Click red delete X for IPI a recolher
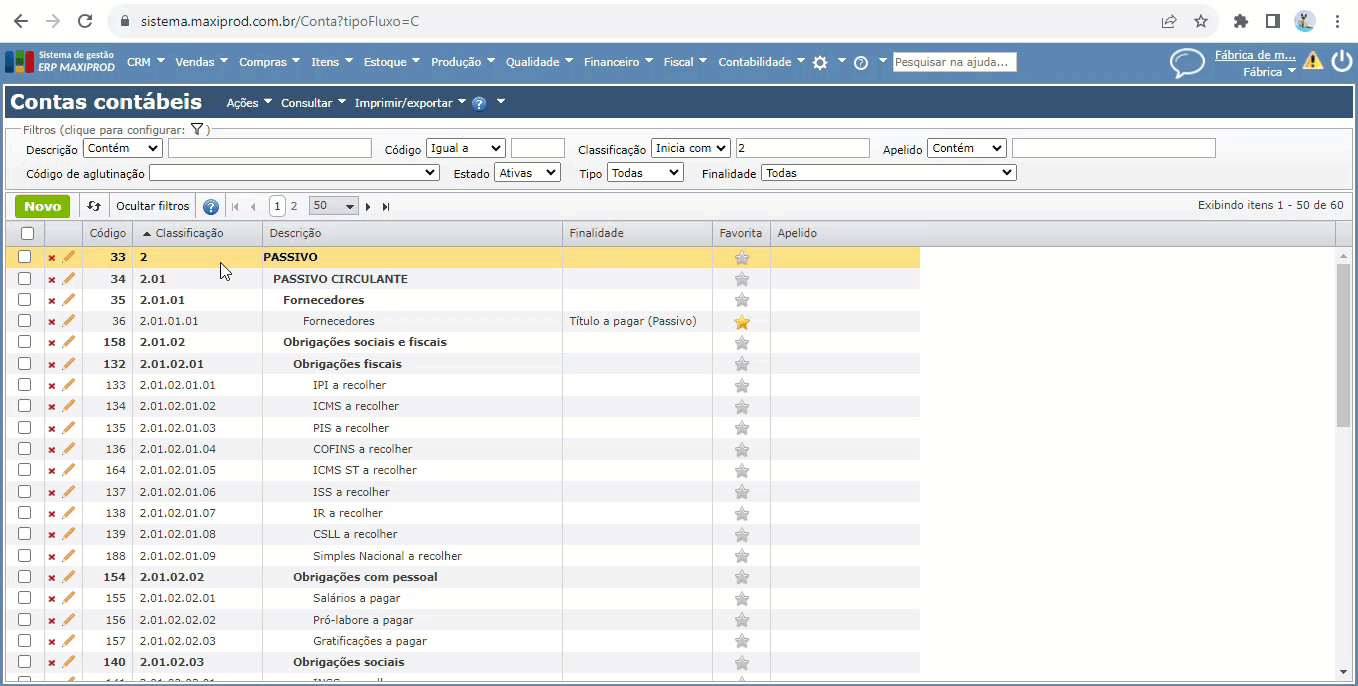Image resolution: width=1358 pixels, height=686 pixels. (x=52, y=386)
